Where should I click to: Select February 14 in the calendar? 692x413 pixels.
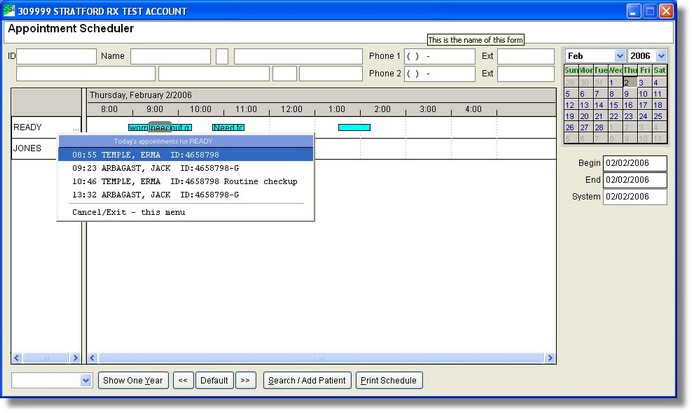[x=599, y=105]
